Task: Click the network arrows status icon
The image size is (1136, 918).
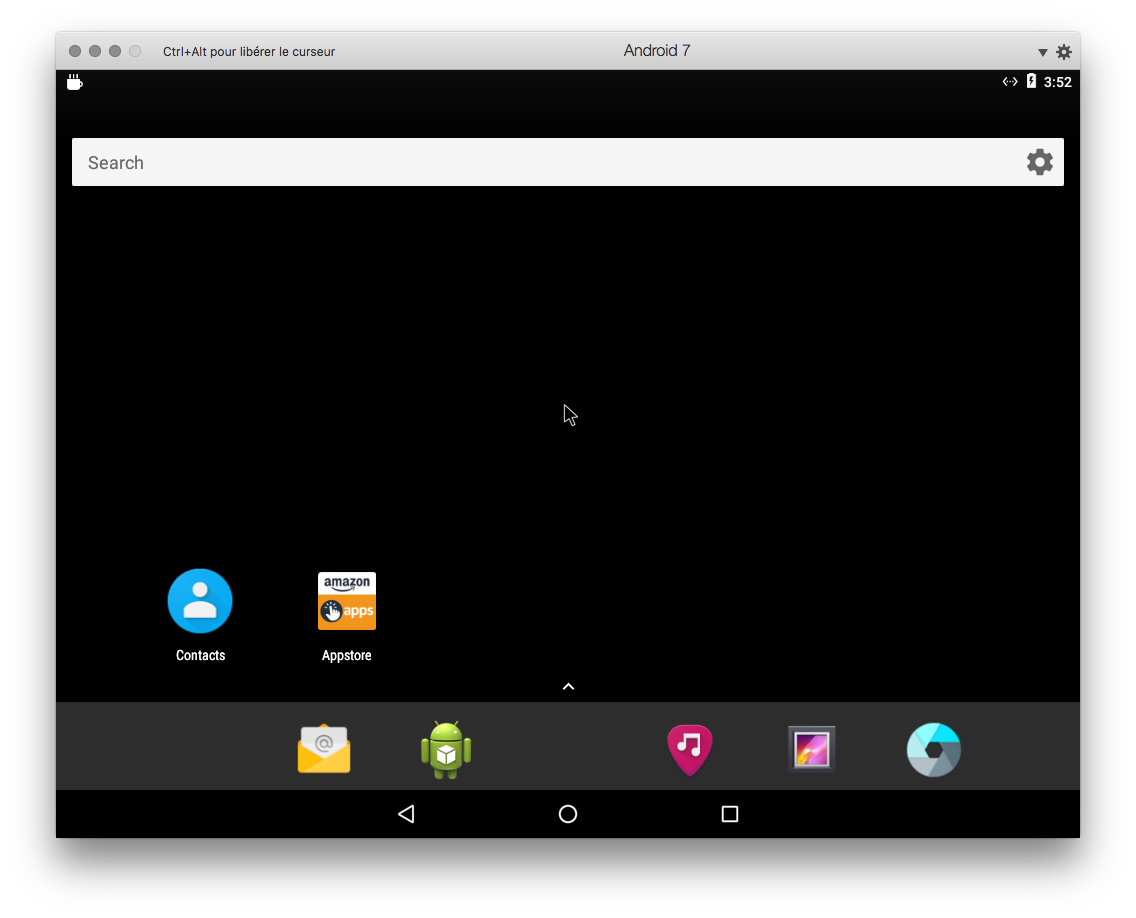Action: pyautogui.click(x=1010, y=81)
